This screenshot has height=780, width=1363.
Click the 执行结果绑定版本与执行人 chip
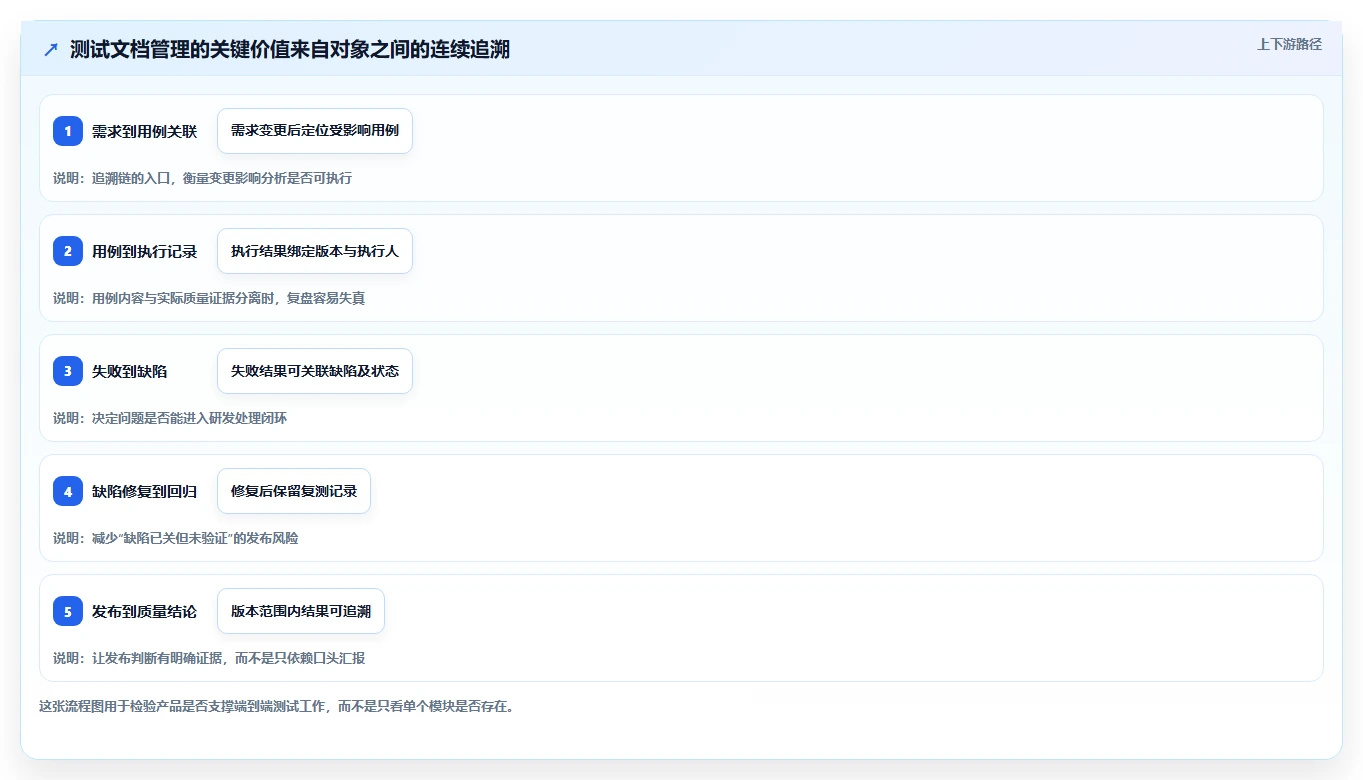tap(315, 251)
